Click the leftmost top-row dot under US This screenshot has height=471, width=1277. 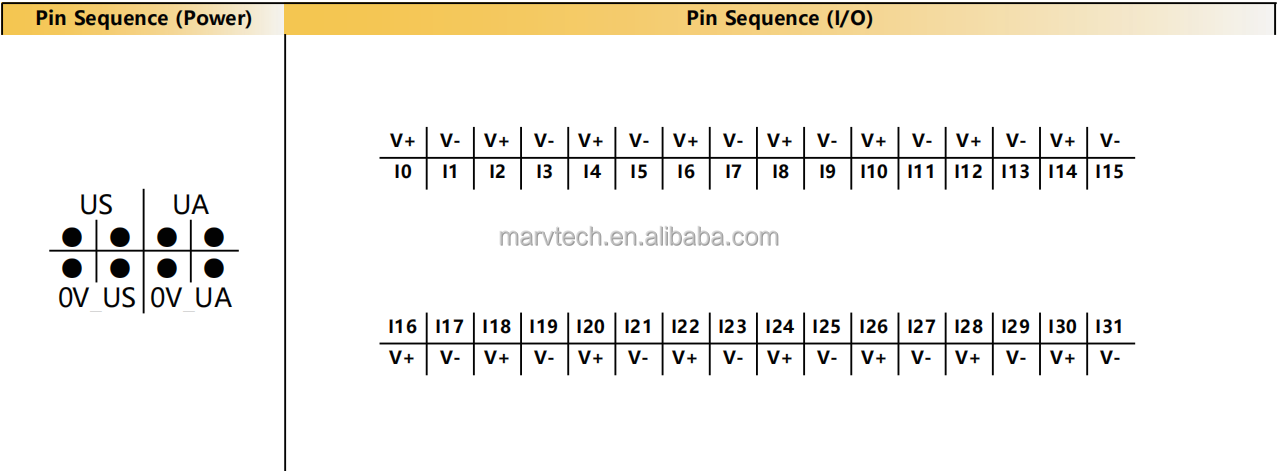point(72,237)
